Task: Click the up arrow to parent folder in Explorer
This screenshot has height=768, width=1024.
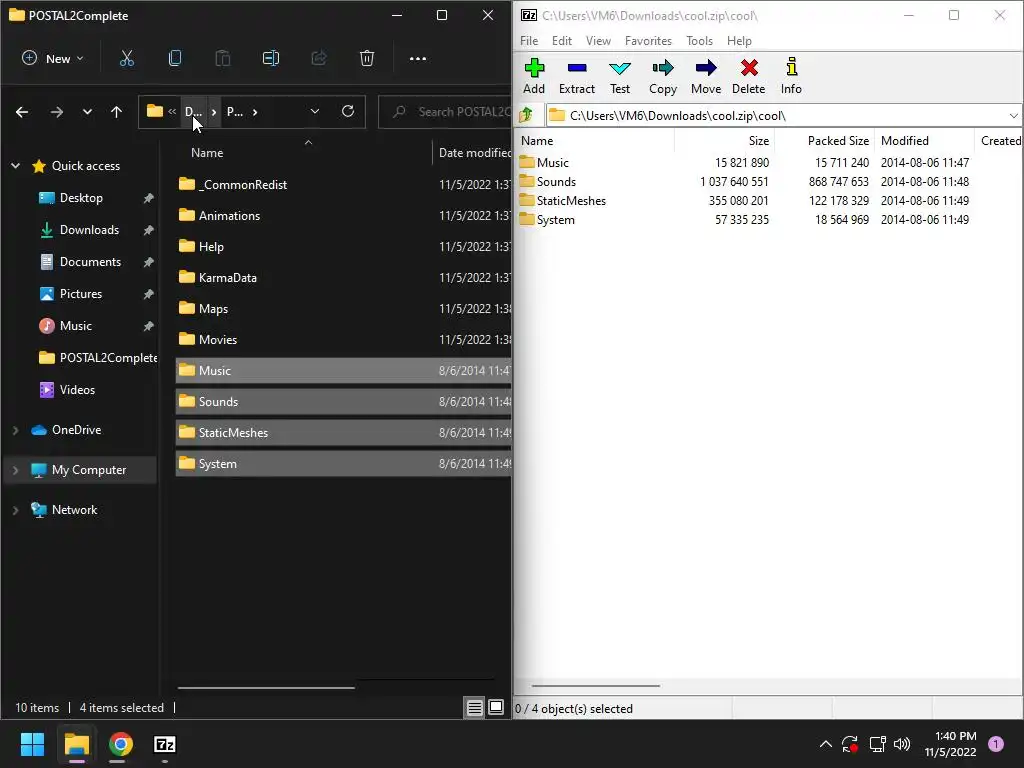Action: 116,112
